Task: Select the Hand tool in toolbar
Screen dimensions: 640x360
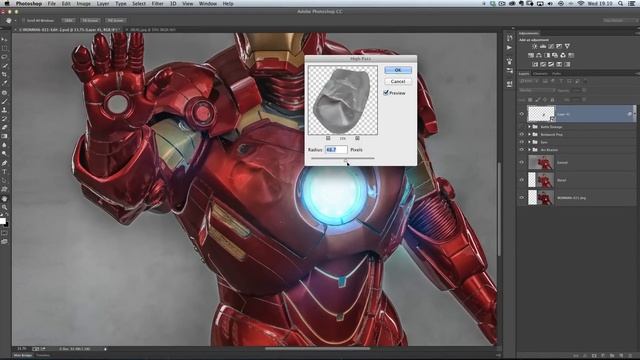Action: point(5,199)
